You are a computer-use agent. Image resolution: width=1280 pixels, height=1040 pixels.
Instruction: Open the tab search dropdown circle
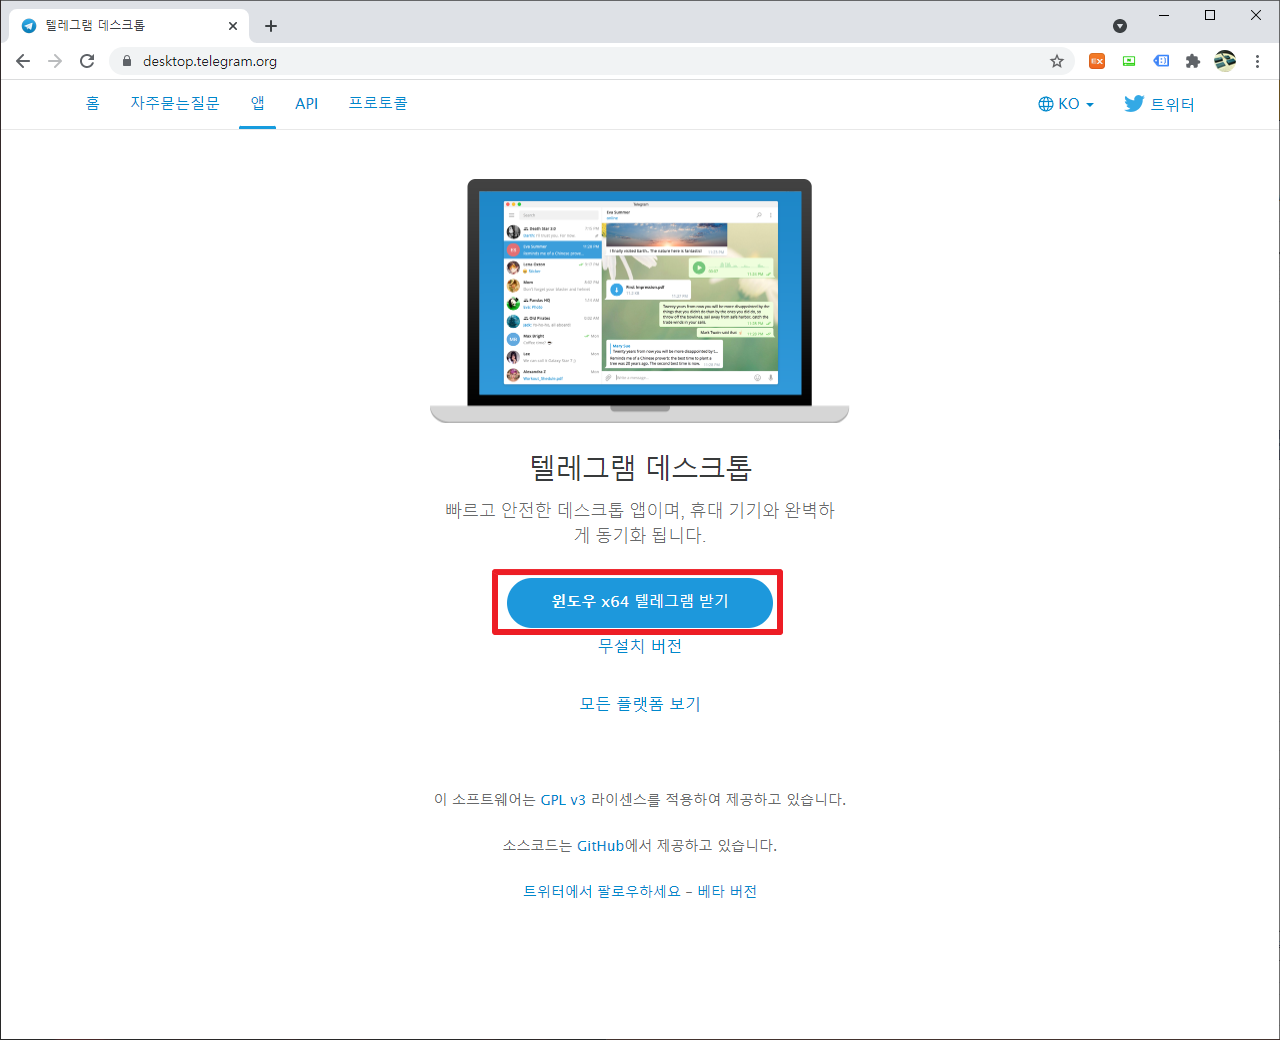(1120, 26)
